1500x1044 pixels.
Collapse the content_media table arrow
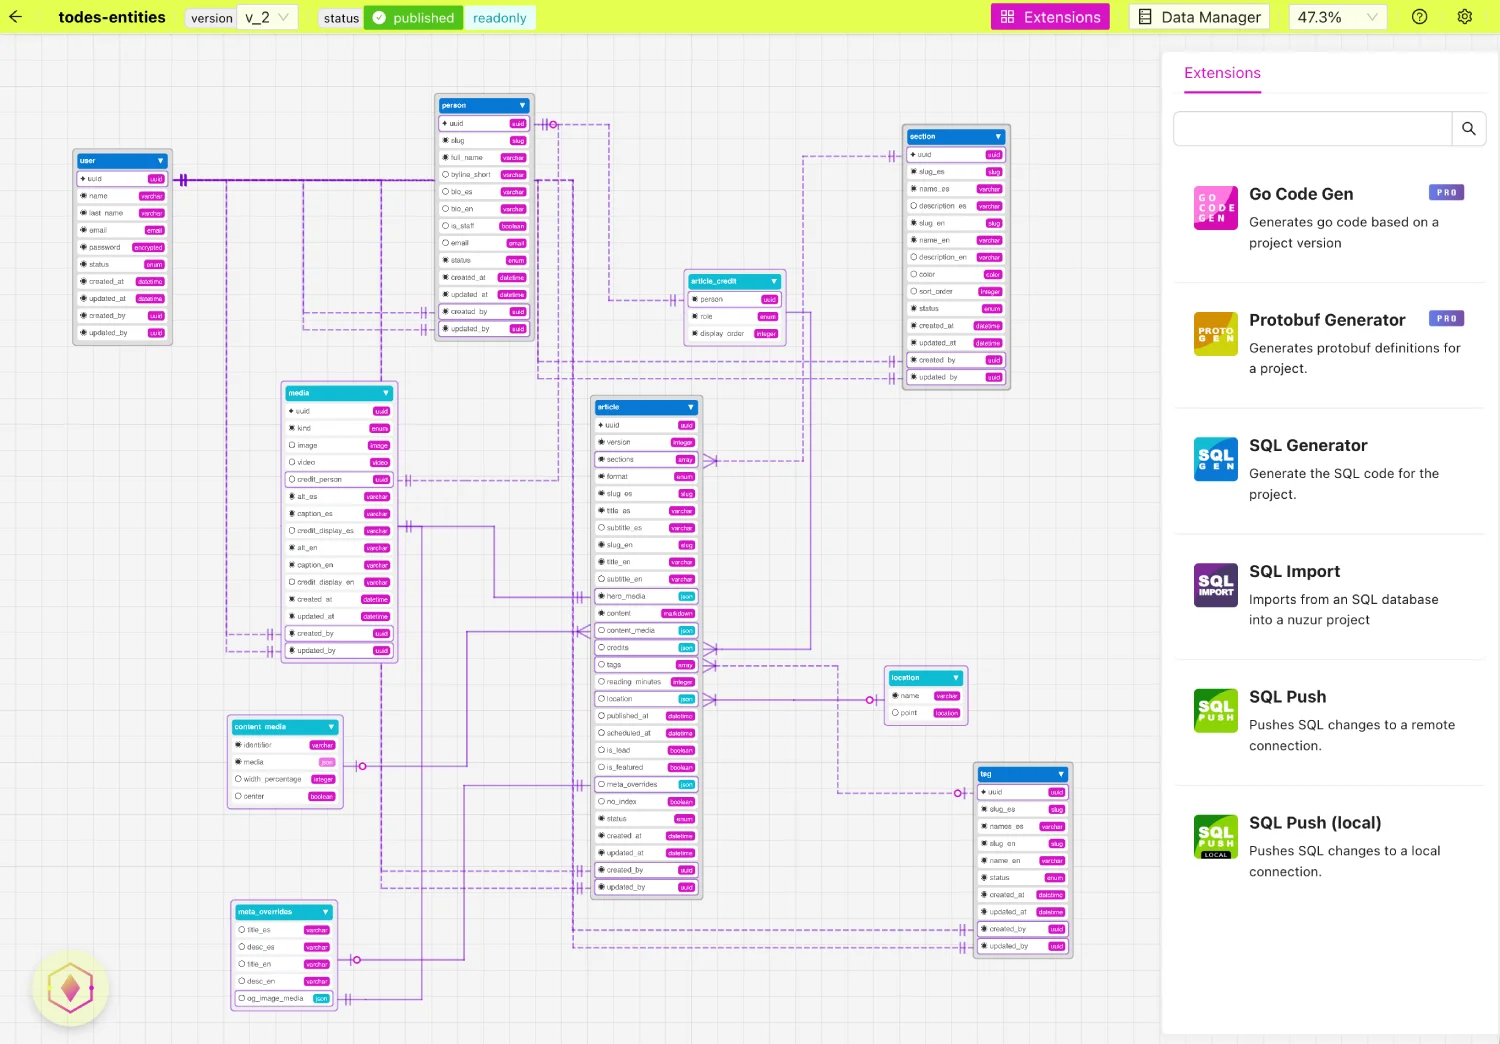(x=331, y=727)
